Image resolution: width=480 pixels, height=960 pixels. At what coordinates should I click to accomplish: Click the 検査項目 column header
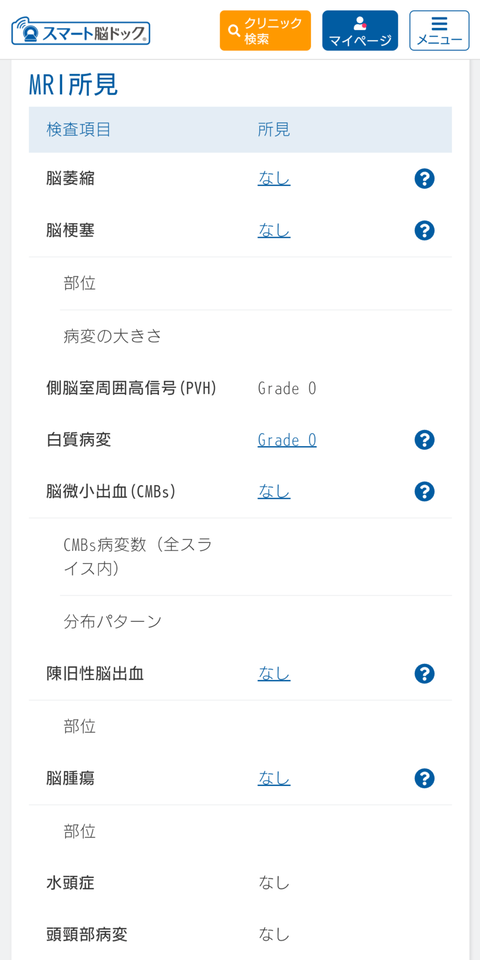pyautogui.click(x=78, y=130)
